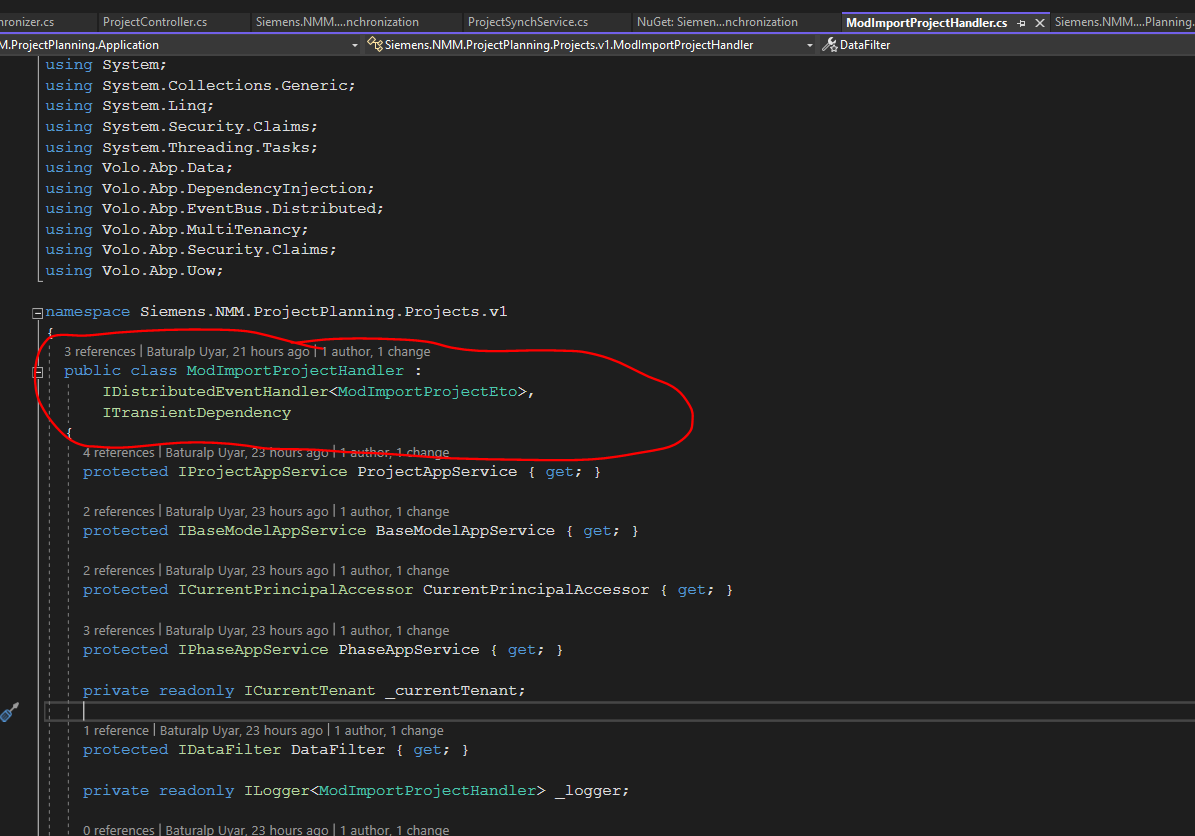Collapse the ModImportProjectHandler class outline
This screenshot has height=836, width=1195.
point(38,371)
